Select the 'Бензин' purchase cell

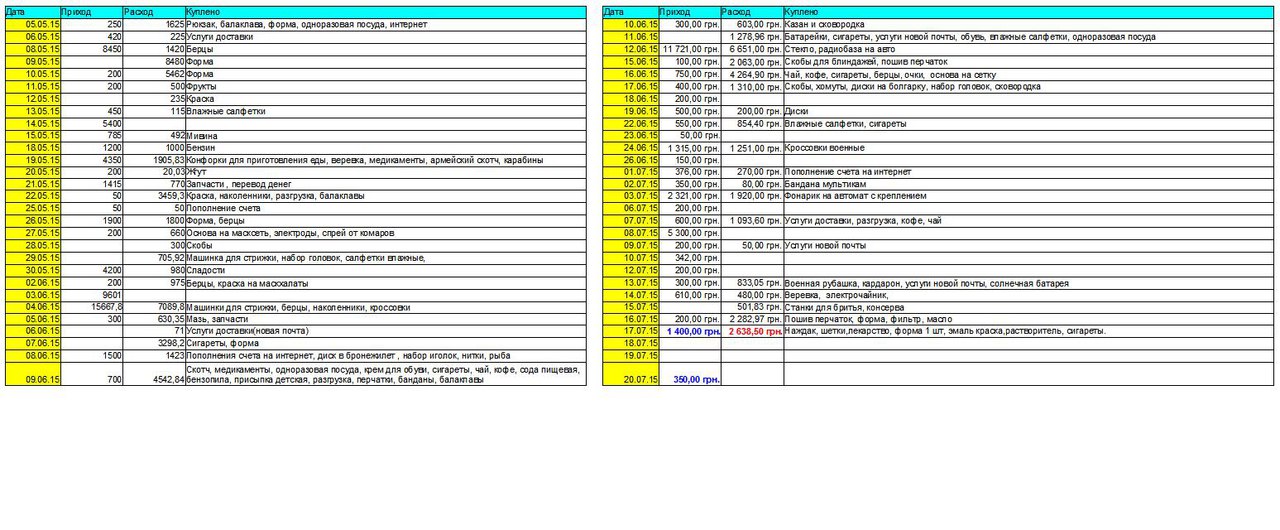point(203,148)
